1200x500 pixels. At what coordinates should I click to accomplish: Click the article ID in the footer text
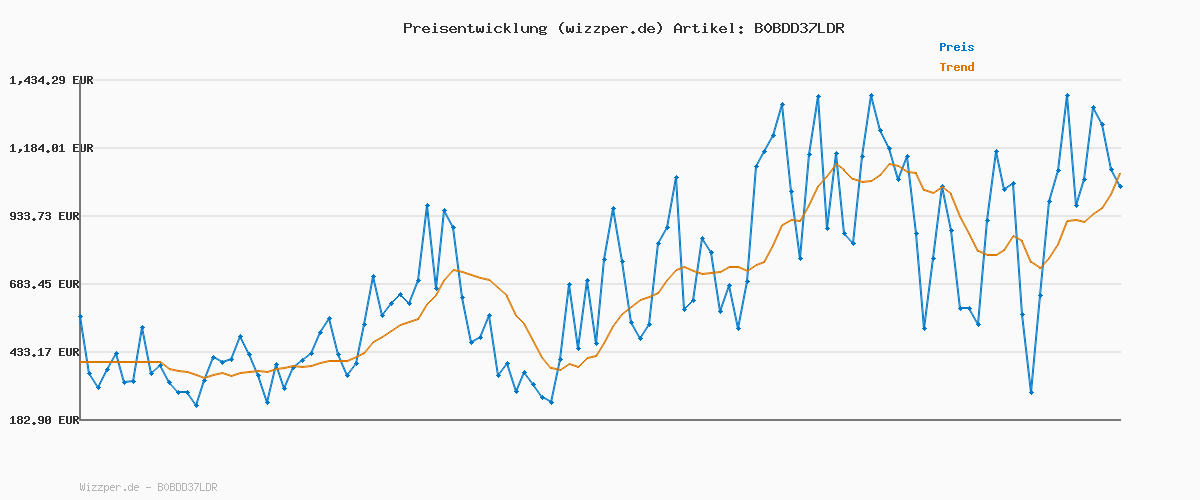[x=187, y=487]
